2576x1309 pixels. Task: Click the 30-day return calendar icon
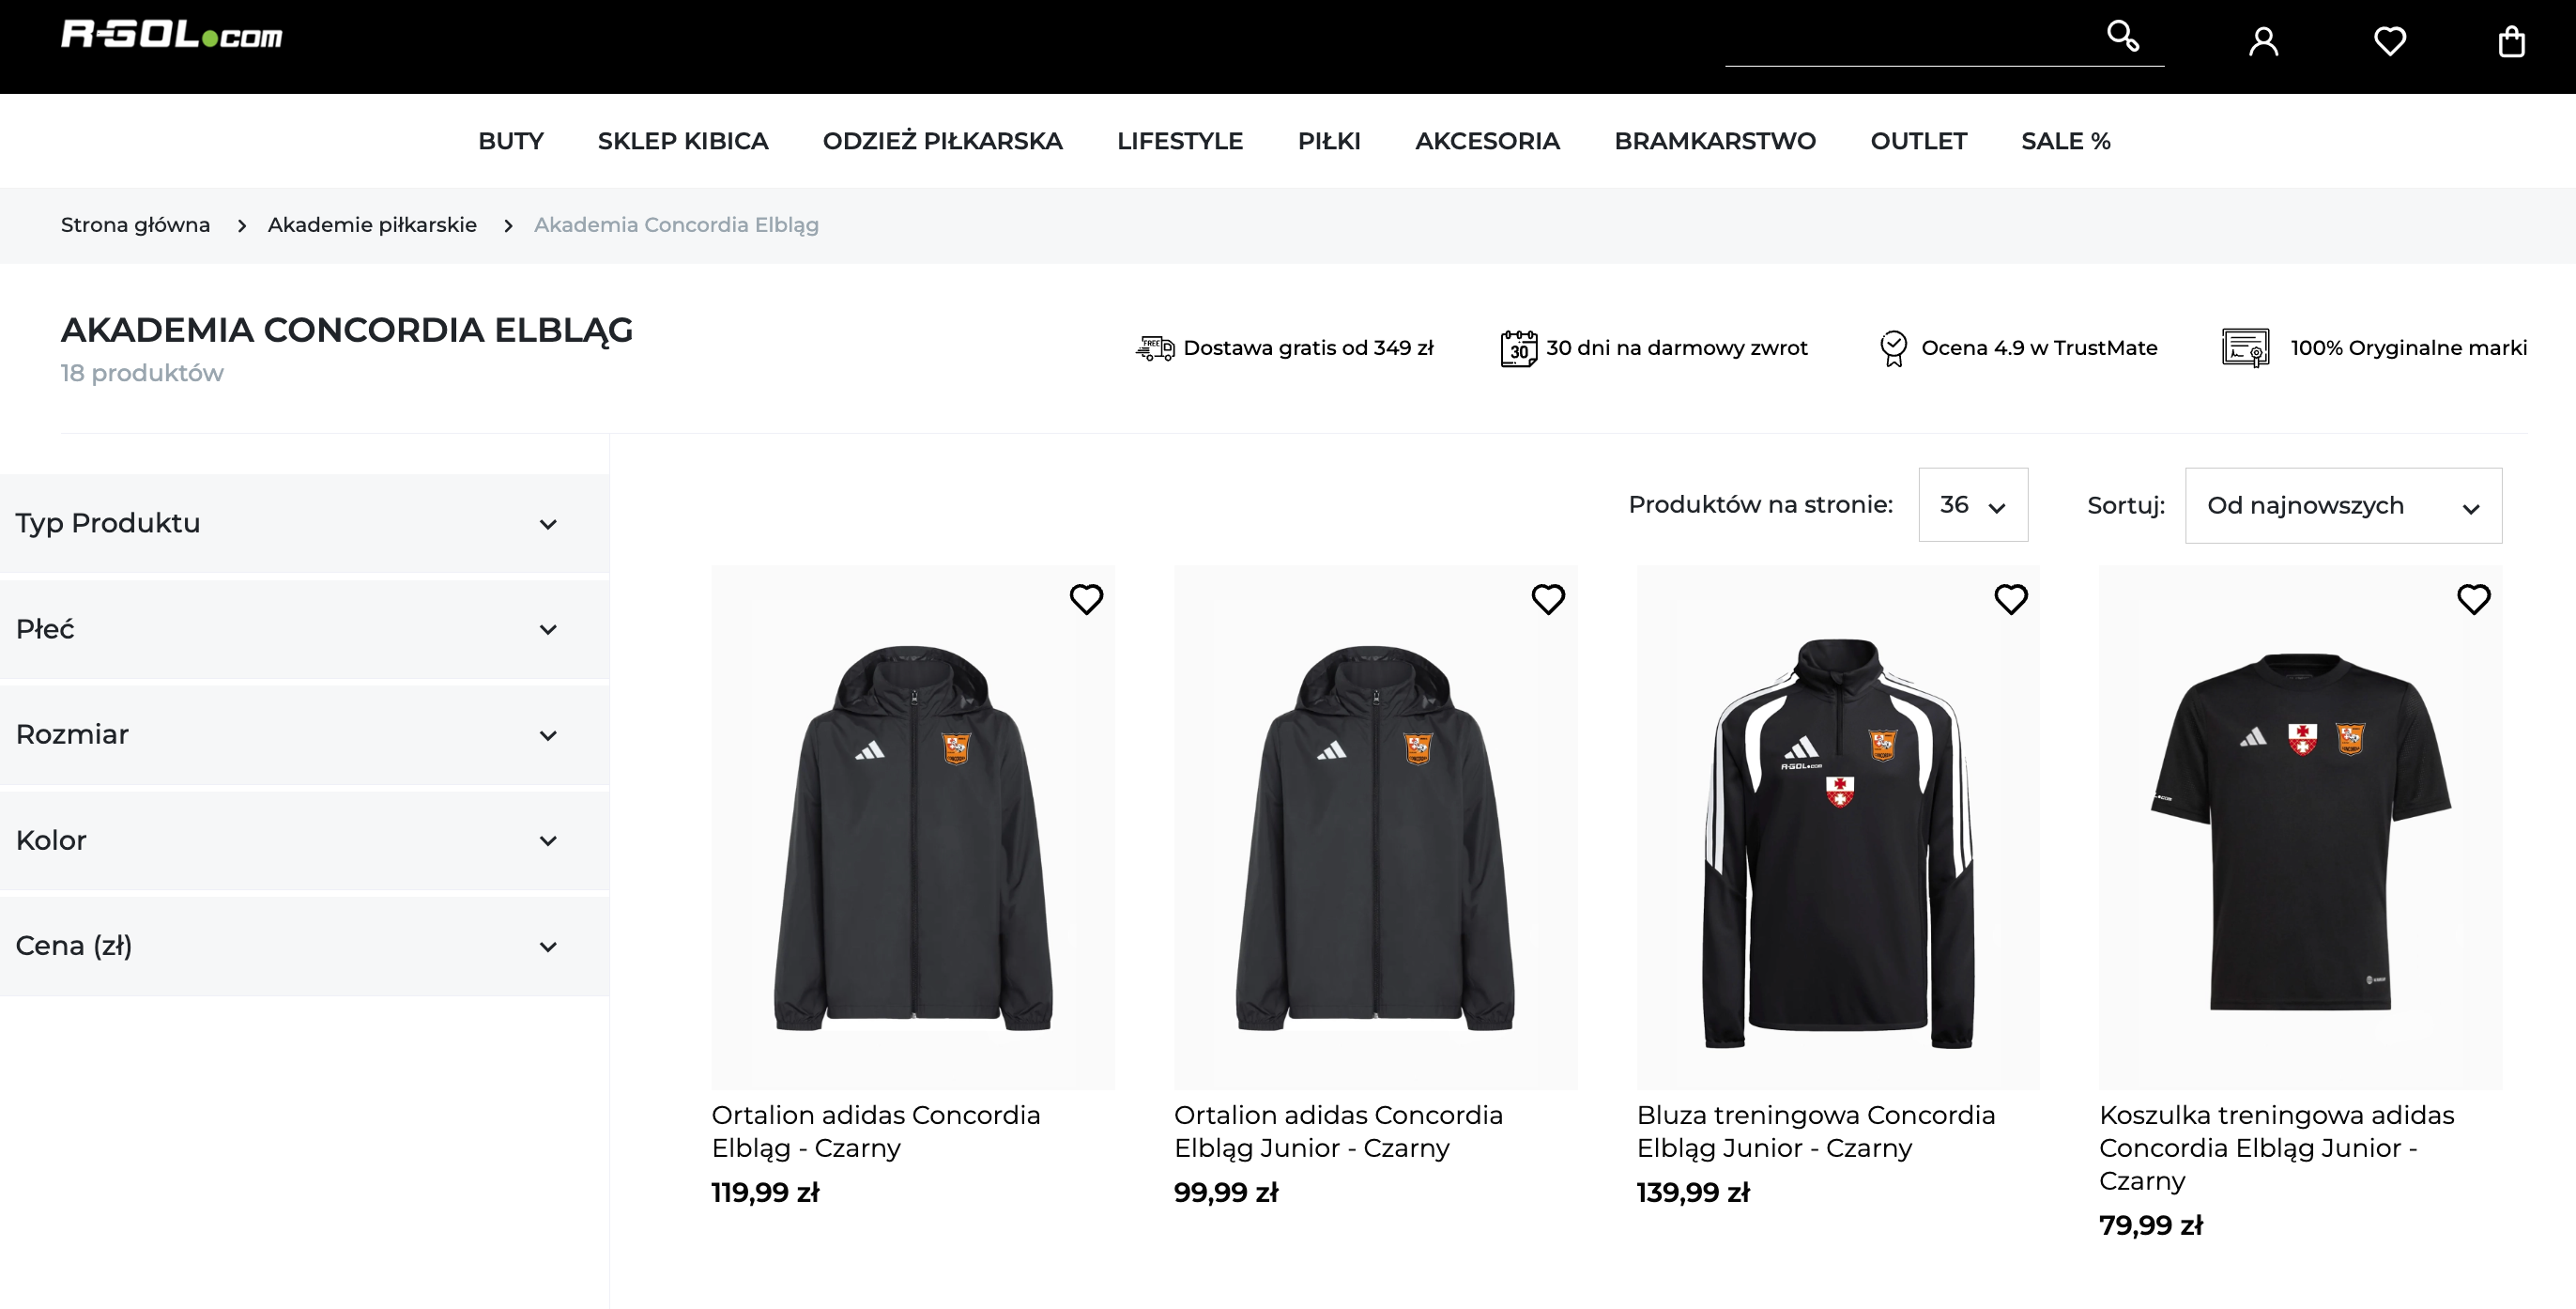[x=1518, y=348]
